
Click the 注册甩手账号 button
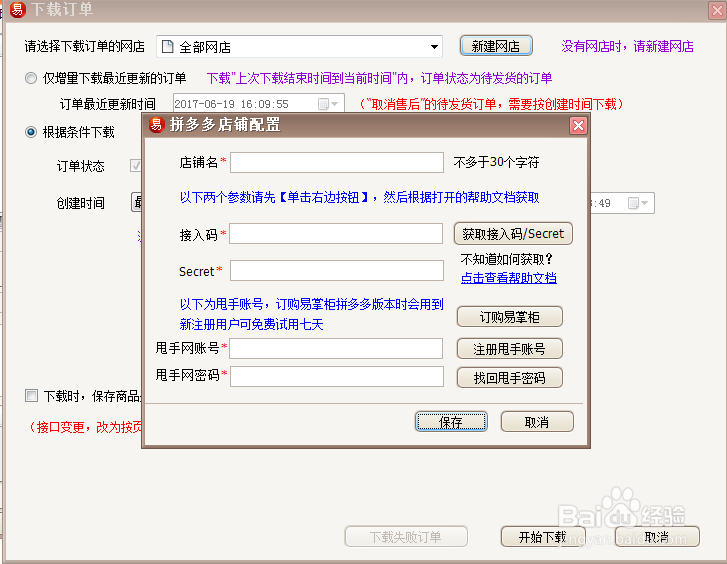[x=510, y=349]
